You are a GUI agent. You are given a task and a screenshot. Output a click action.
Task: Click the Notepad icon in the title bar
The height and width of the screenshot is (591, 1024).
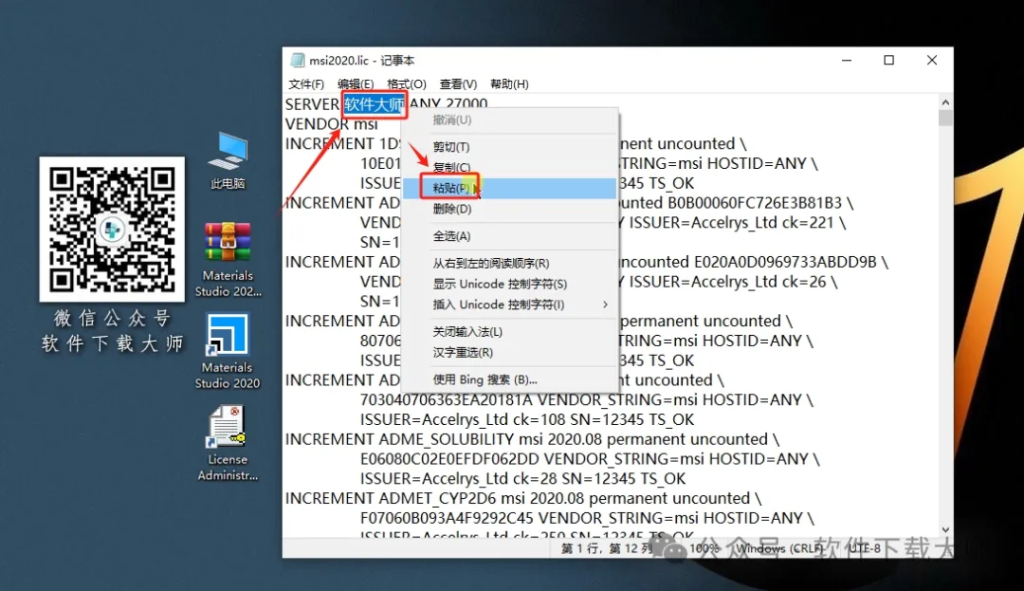click(x=298, y=60)
